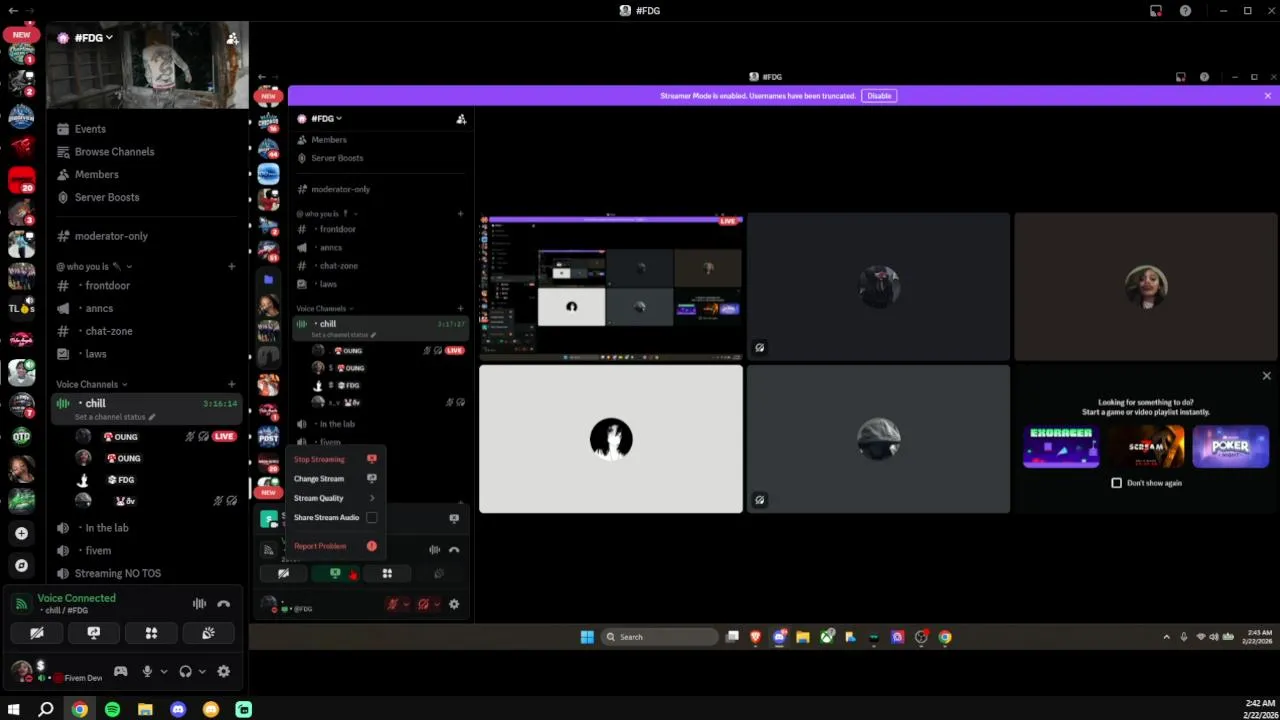Toggle the red muted microphone in streamed Discord
Image resolution: width=1280 pixels, height=720 pixels.
pos(393,604)
